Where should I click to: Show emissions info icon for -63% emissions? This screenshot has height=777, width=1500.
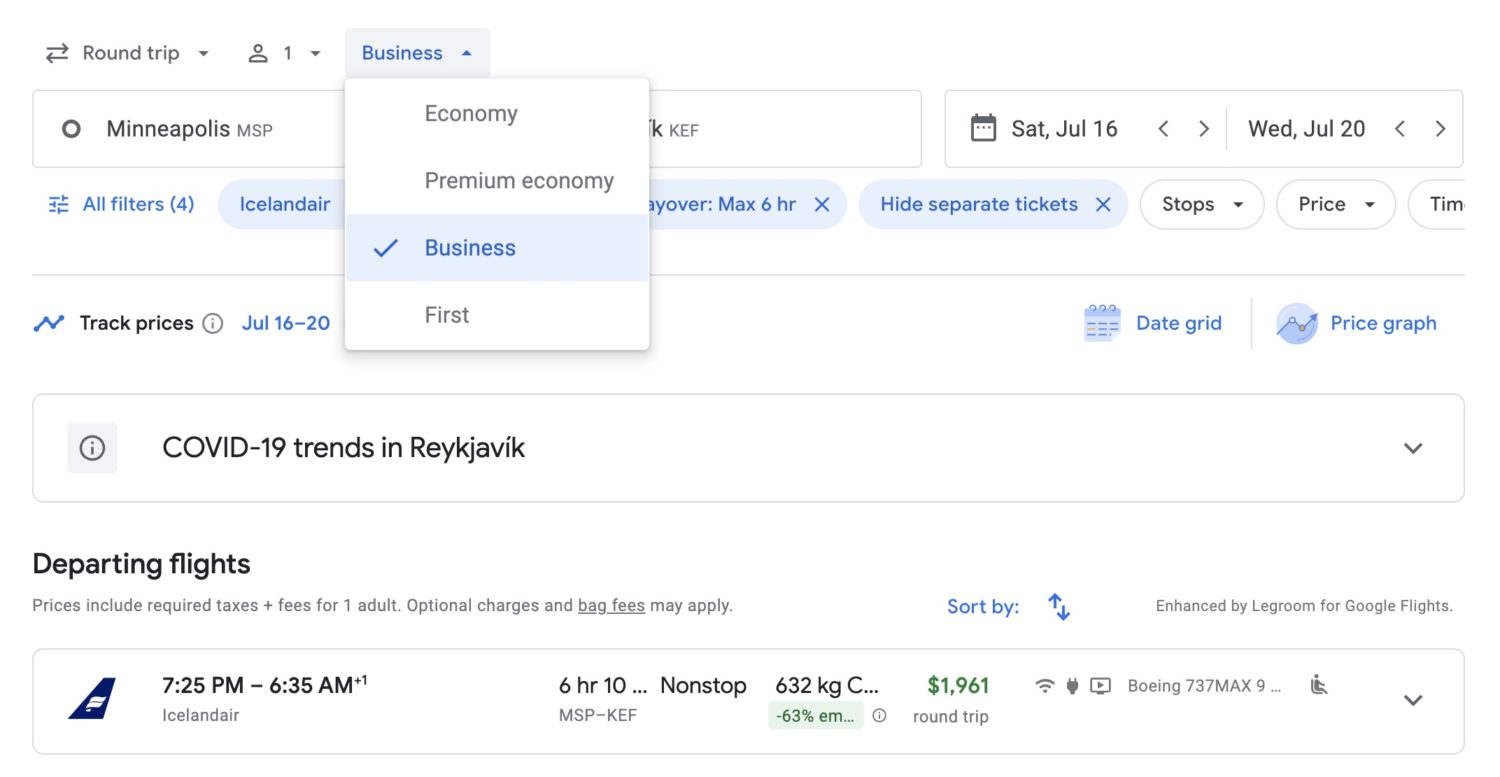pos(879,715)
